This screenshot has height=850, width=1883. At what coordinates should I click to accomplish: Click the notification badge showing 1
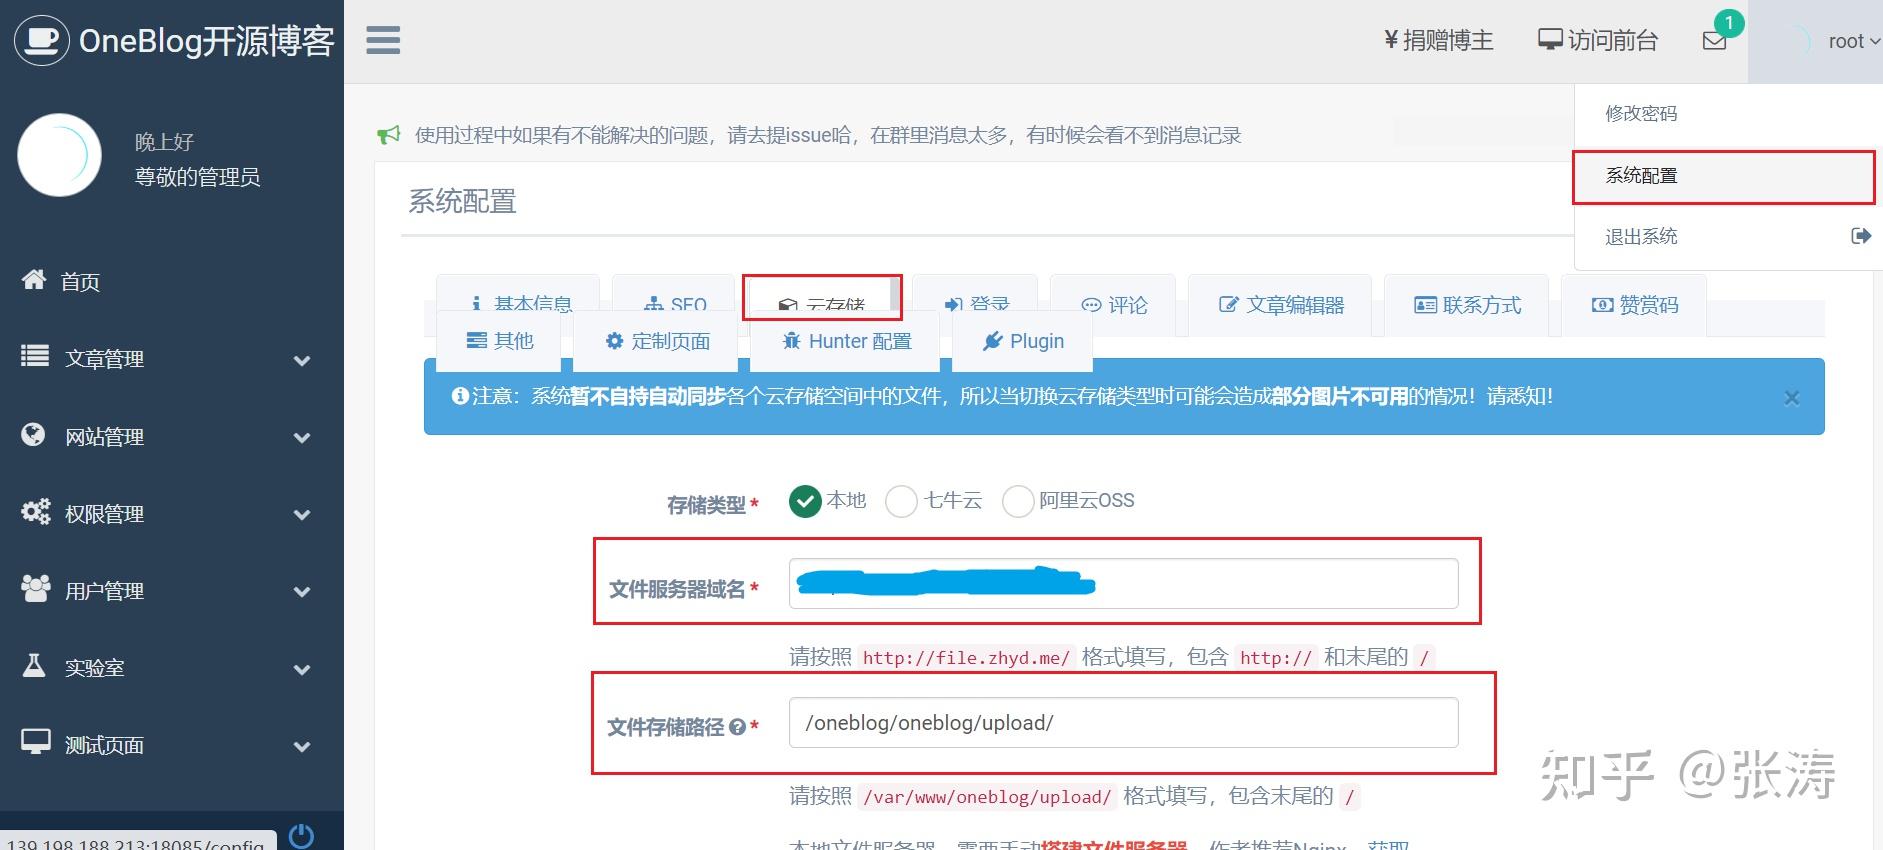[1729, 23]
